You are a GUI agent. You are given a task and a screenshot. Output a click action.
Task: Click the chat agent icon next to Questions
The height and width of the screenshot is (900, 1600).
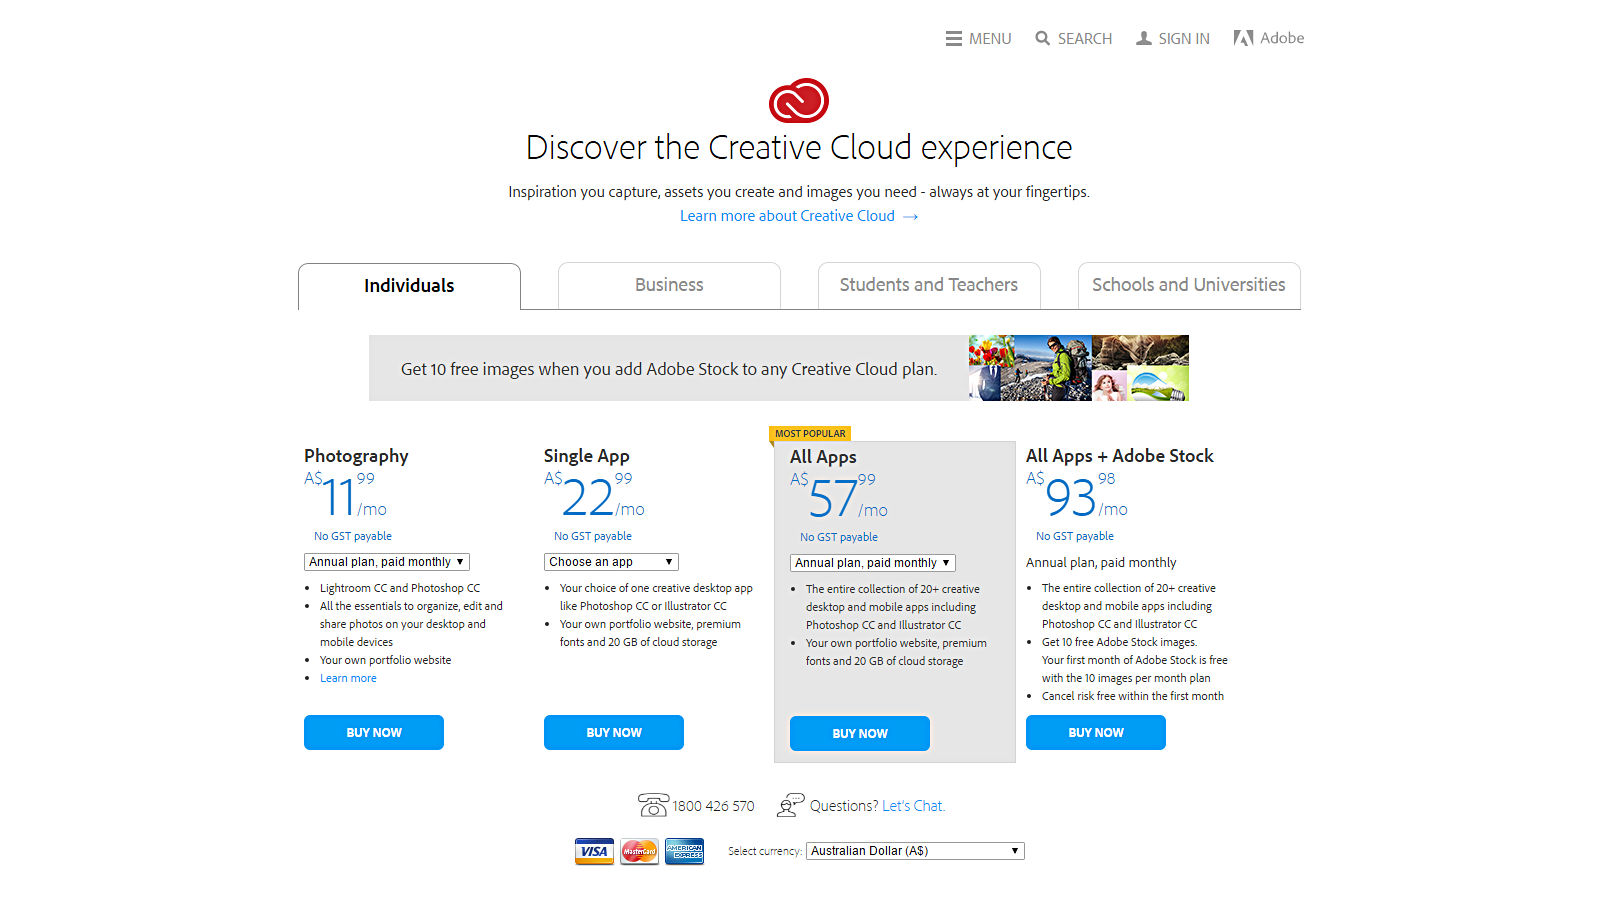[791, 805]
